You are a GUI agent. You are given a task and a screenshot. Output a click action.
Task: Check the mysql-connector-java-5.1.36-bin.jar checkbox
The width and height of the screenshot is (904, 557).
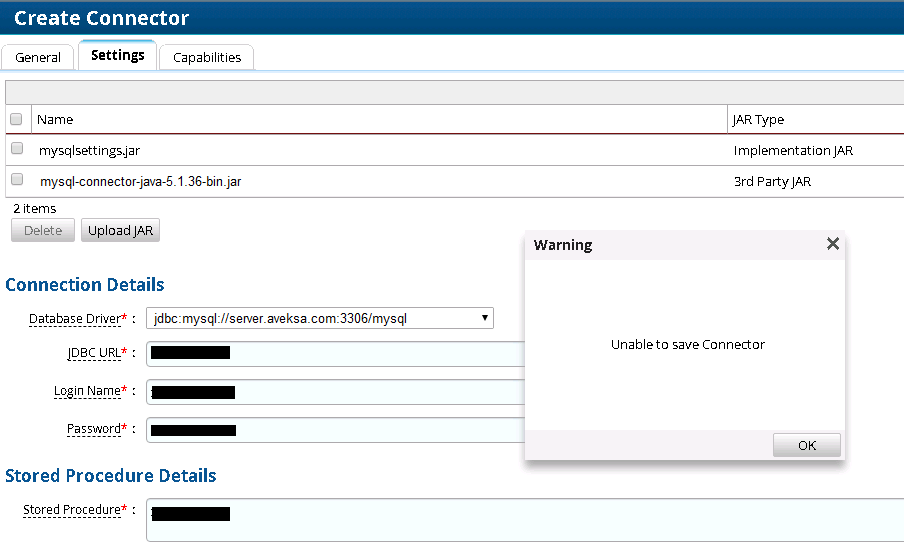coord(17,180)
